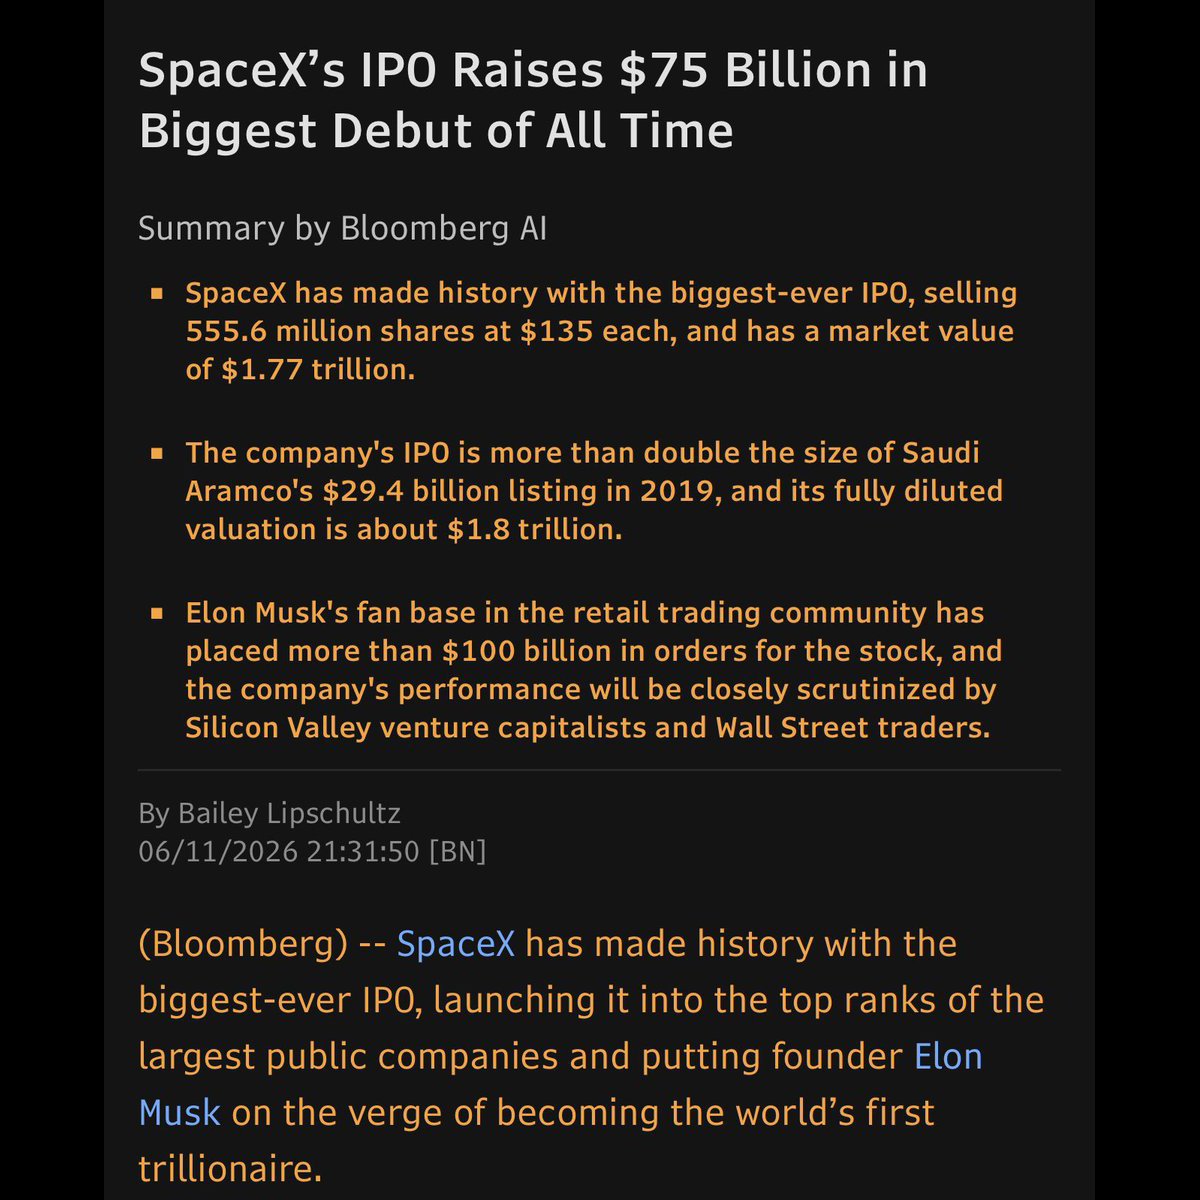Select the summary point about Musk's retail fan base
This screenshot has width=1200, height=1200.
pyautogui.click(x=594, y=670)
